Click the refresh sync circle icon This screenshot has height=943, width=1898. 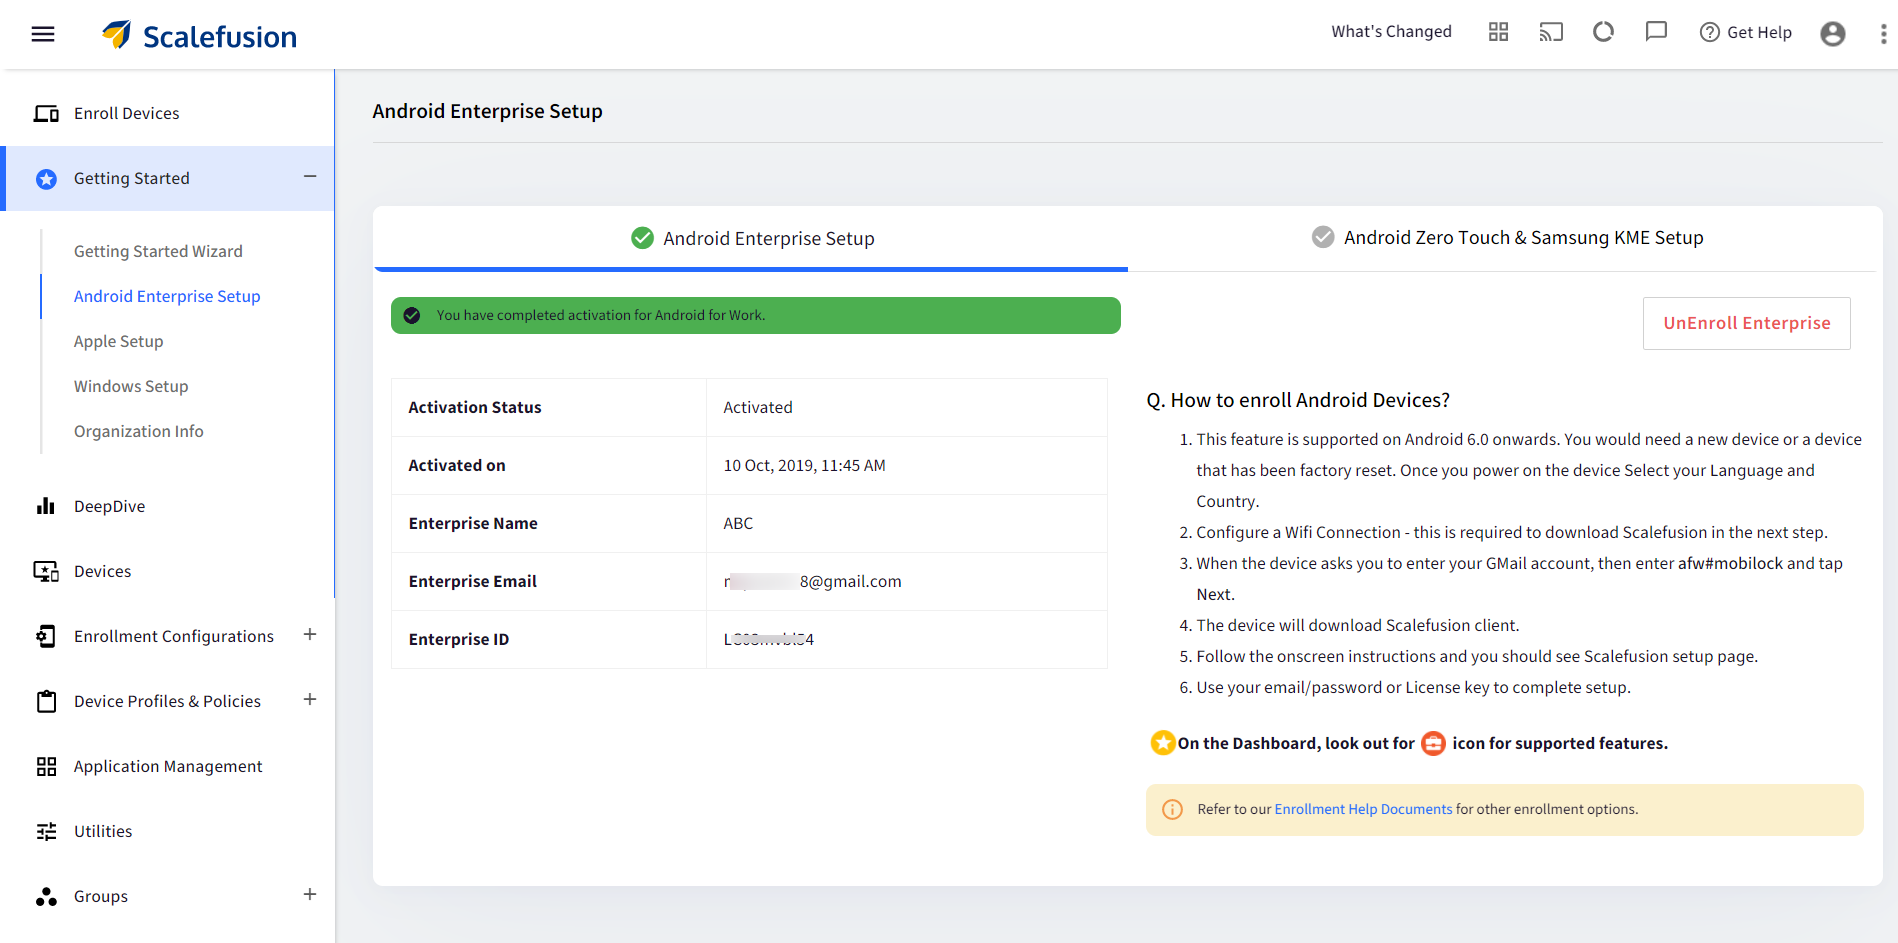tap(1603, 32)
